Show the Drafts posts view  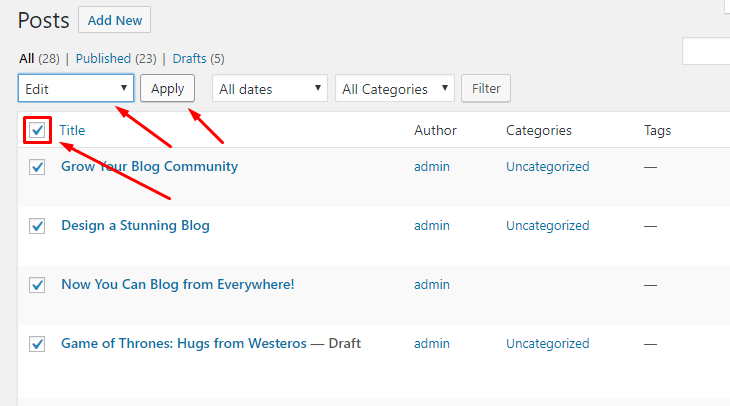(x=189, y=59)
